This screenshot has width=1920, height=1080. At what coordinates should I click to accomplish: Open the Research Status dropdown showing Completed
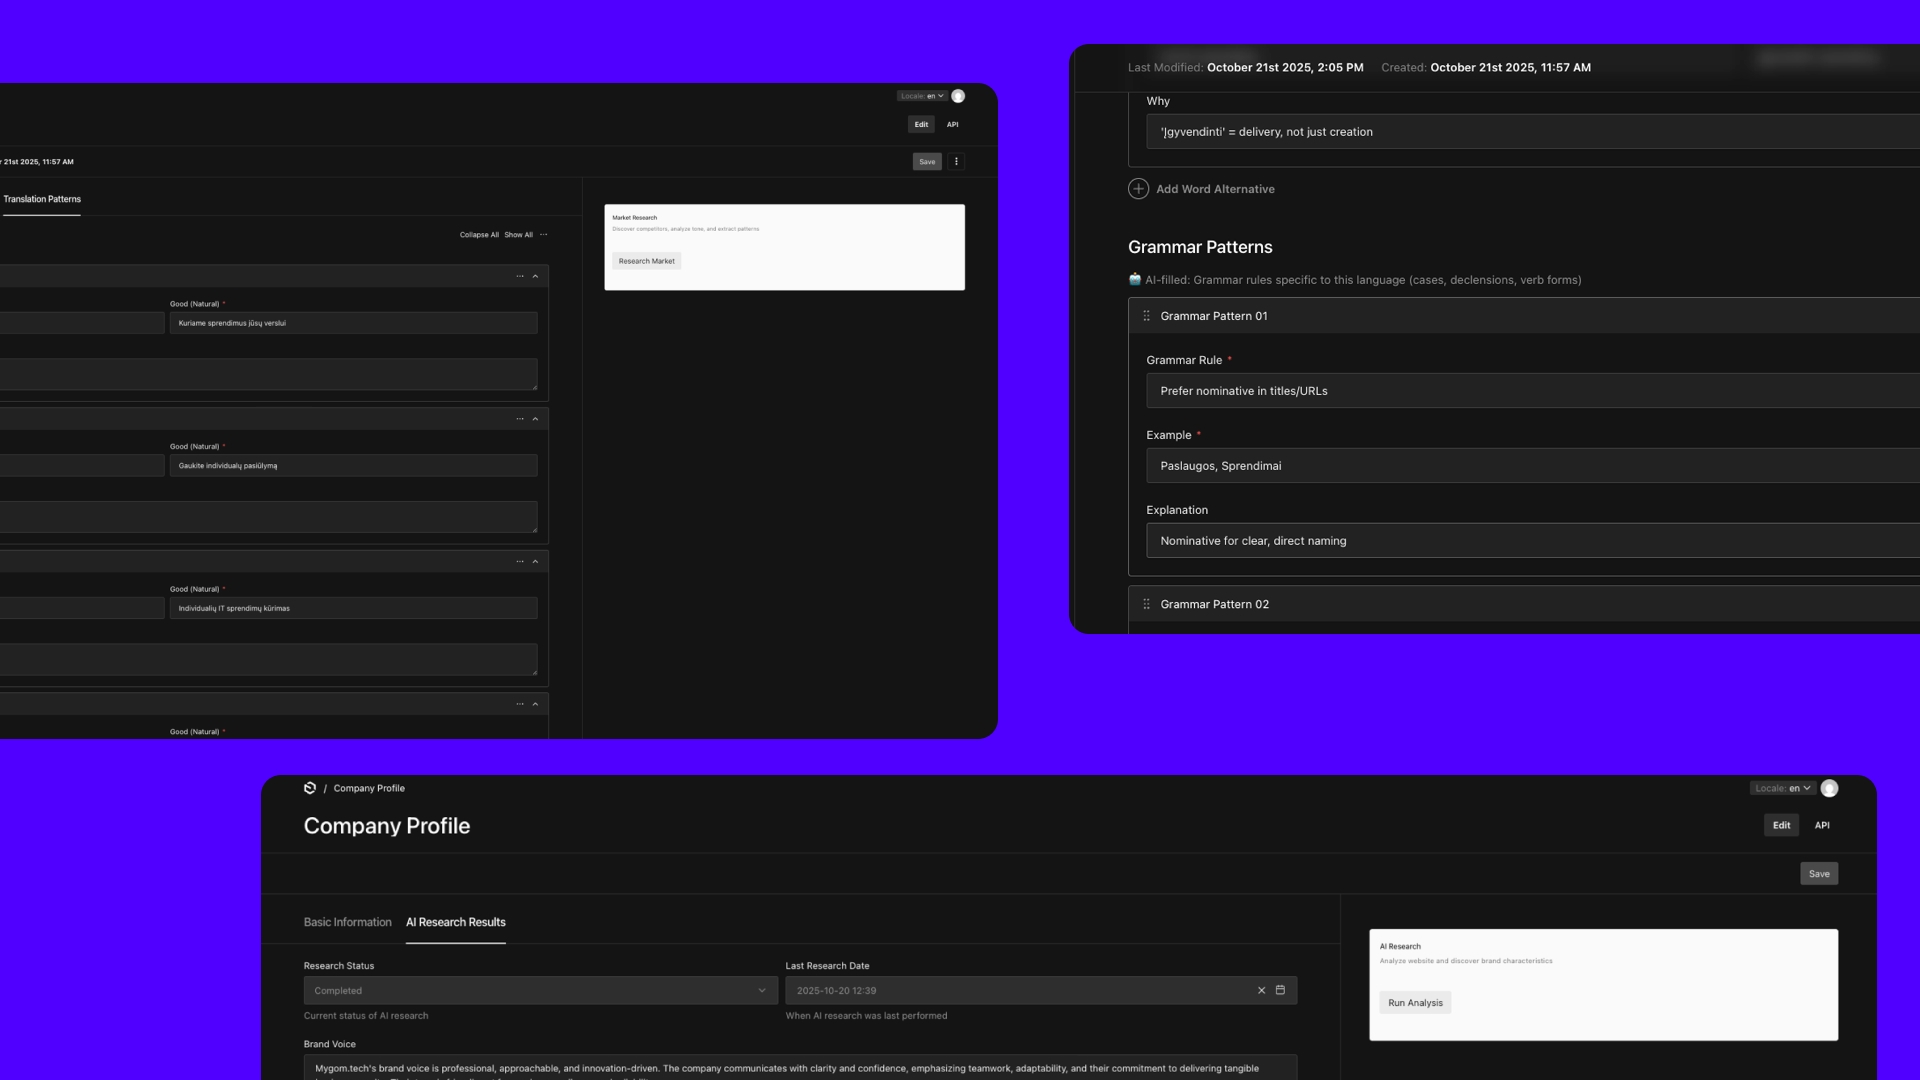click(x=540, y=990)
